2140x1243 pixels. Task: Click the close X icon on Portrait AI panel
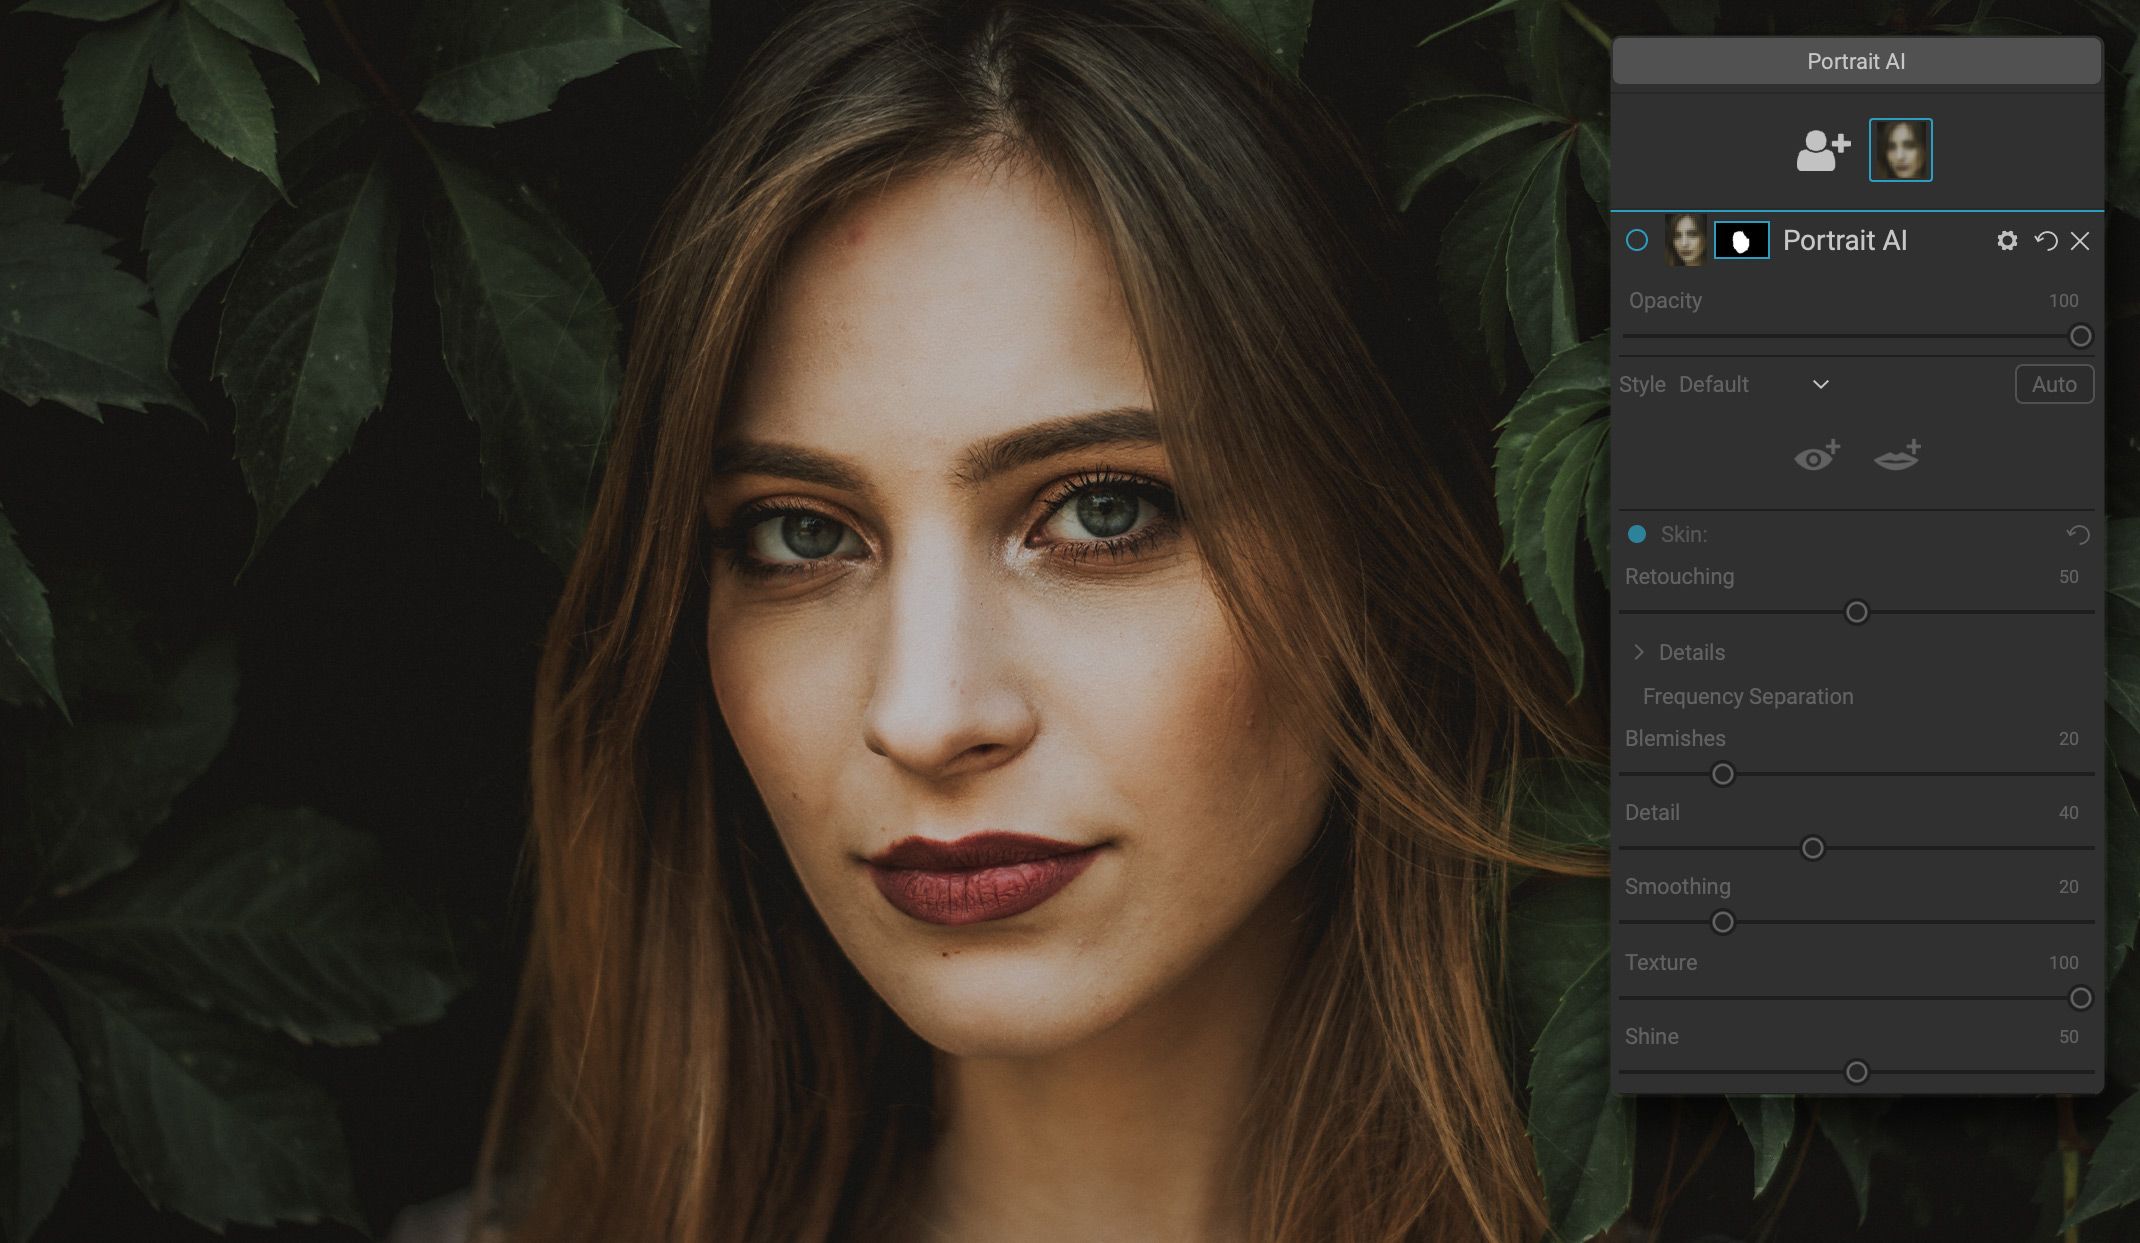pyautogui.click(x=2079, y=240)
